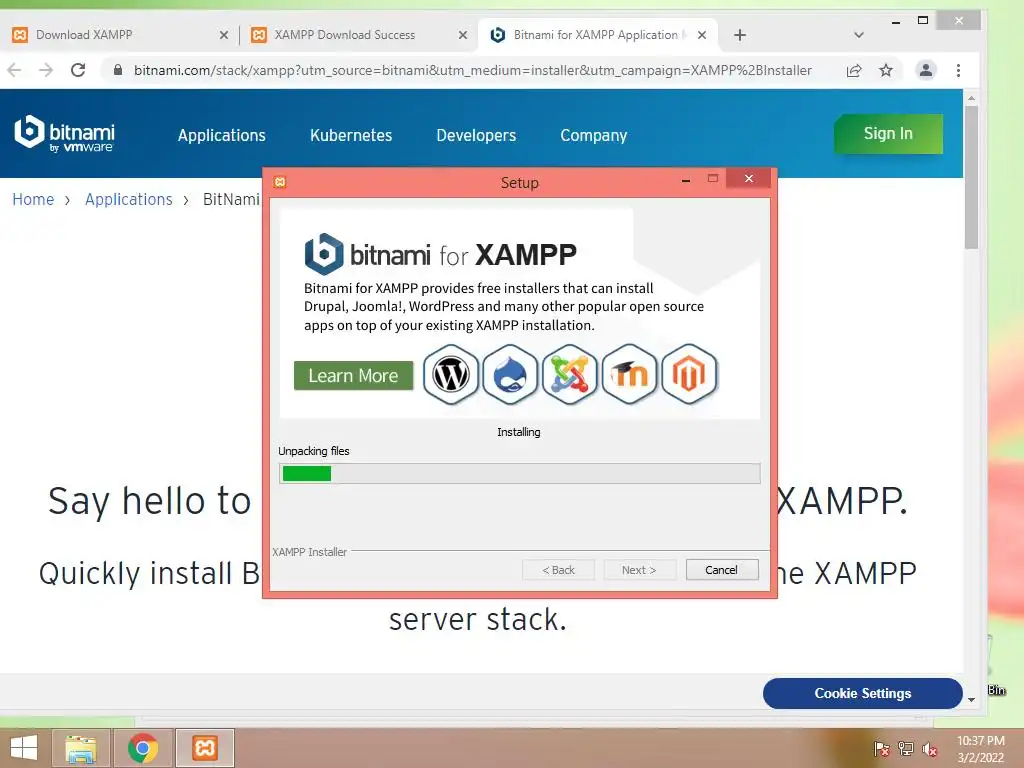
Task: Select XAMPP installer in taskbar
Action: click(204, 748)
